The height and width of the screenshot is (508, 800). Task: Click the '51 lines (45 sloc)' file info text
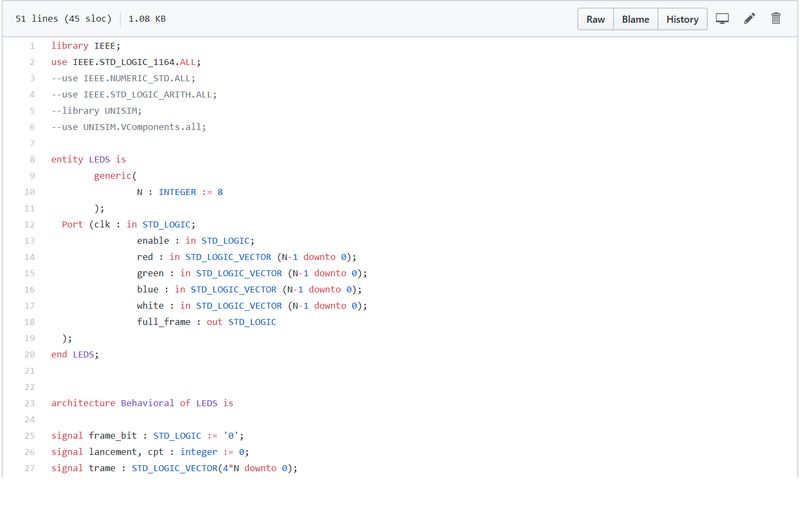point(64,19)
